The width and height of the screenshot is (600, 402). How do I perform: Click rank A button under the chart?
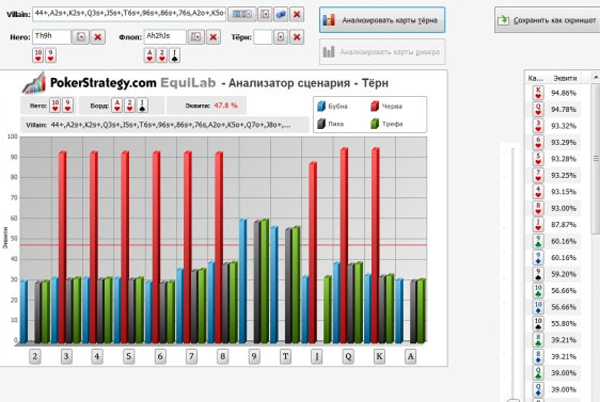pos(410,356)
